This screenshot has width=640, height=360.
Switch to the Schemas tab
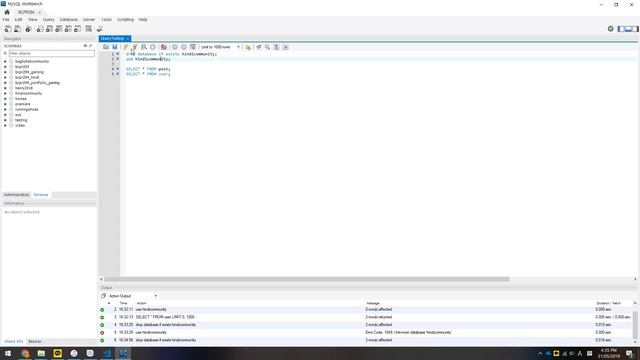click(x=40, y=195)
